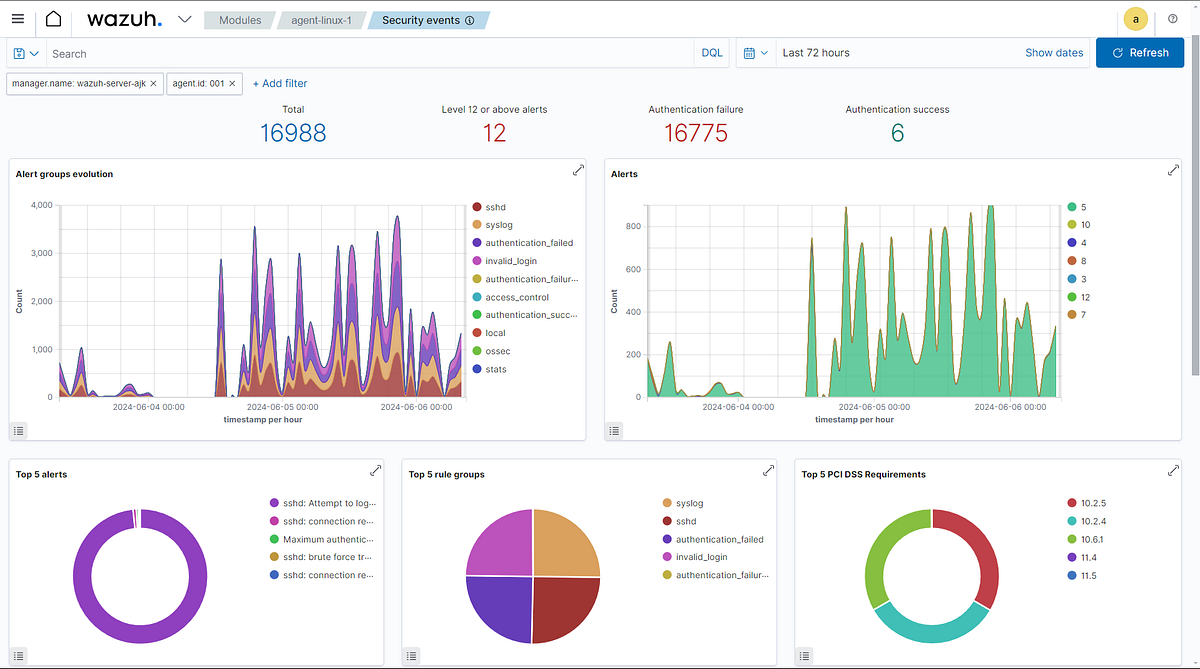Image resolution: width=1200 pixels, height=669 pixels.
Task: Click the help question mark icon
Action: [x=1173, y=18]
